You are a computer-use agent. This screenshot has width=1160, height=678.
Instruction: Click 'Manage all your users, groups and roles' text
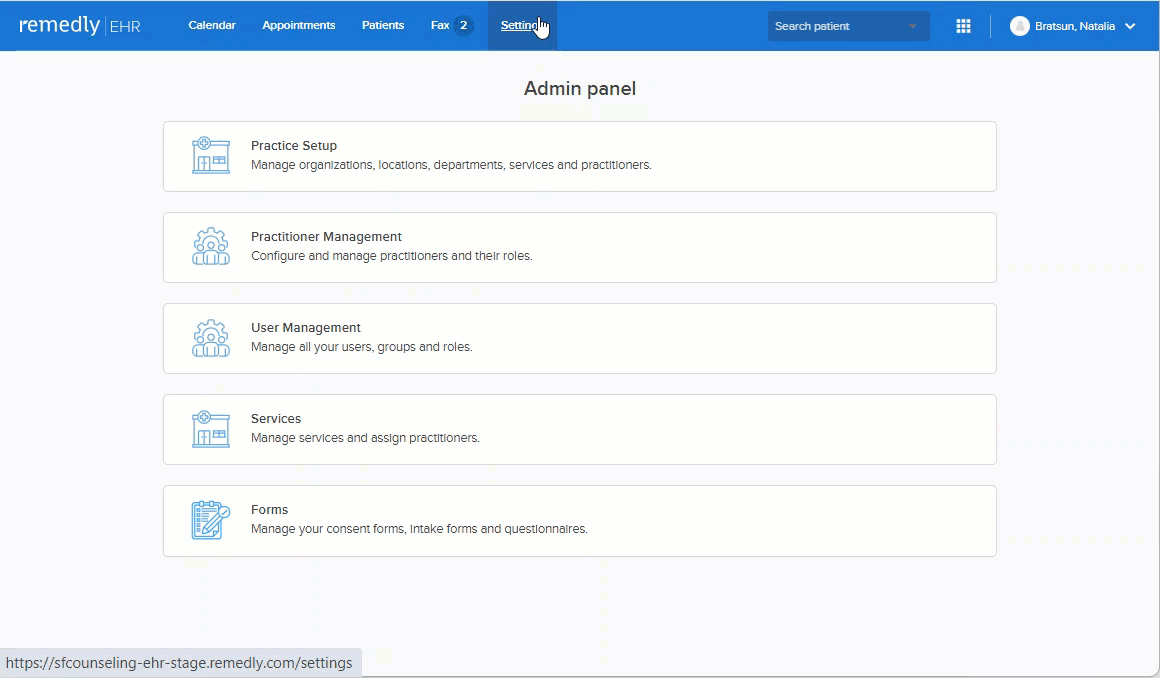click(x=361, y=347)
